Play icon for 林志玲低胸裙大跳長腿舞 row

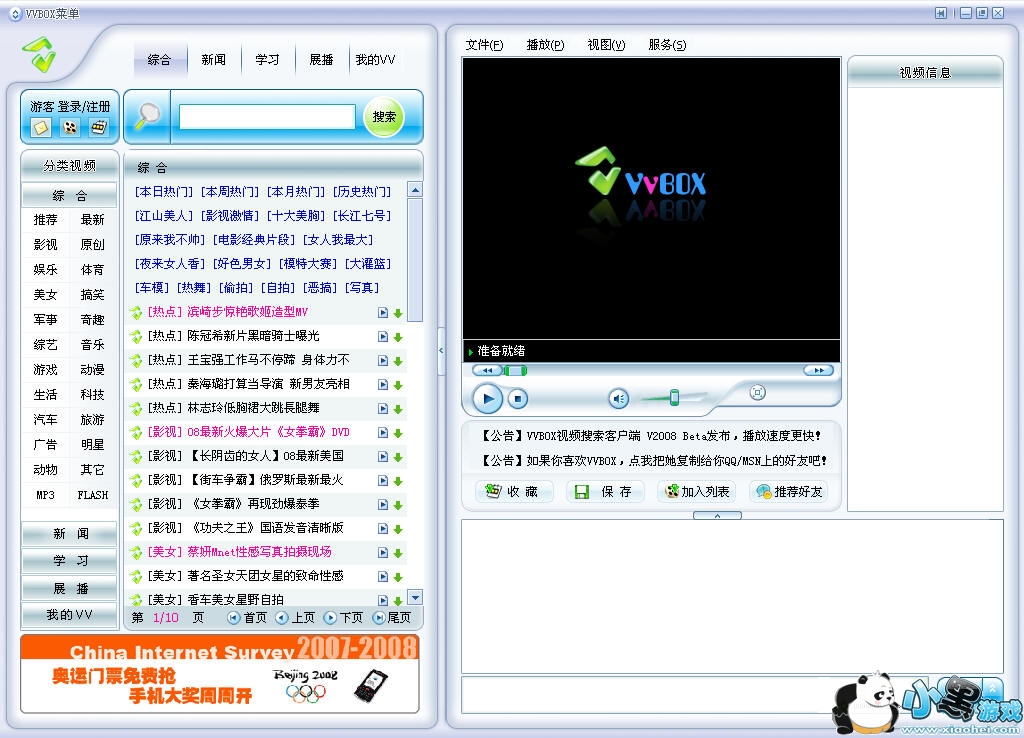pos(383,409)
